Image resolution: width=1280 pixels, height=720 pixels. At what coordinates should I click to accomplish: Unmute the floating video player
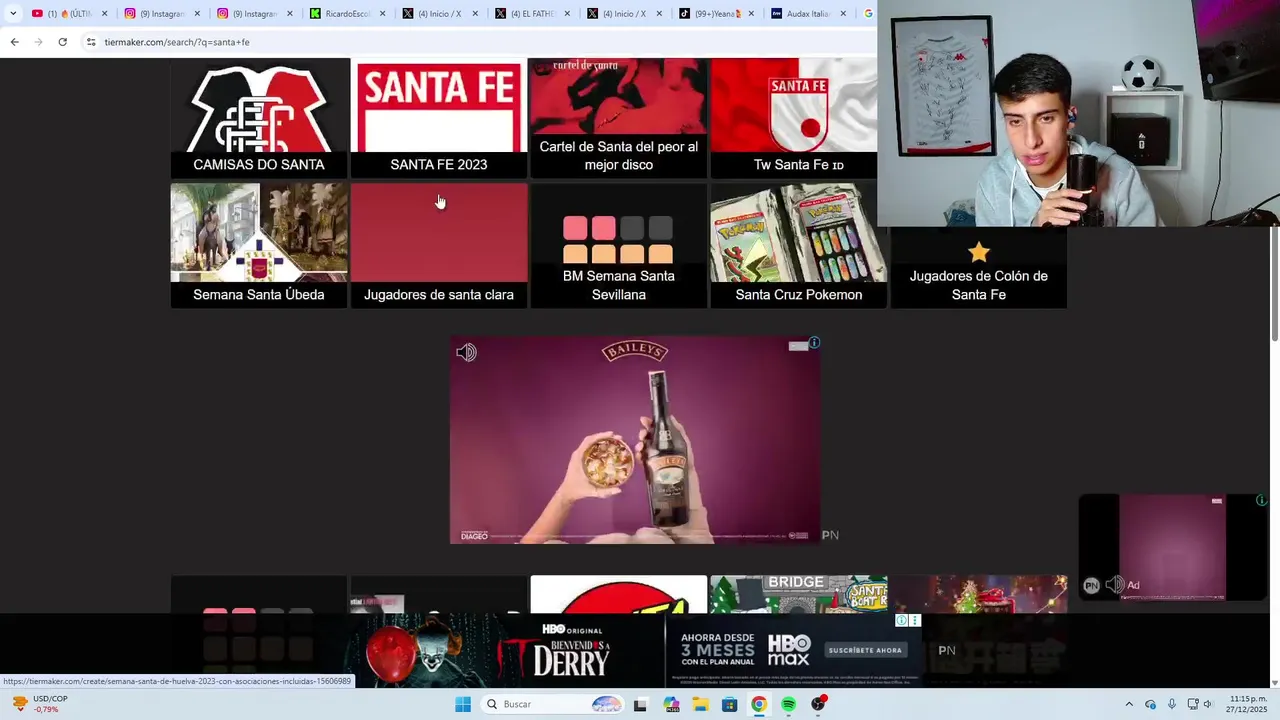1115,585
